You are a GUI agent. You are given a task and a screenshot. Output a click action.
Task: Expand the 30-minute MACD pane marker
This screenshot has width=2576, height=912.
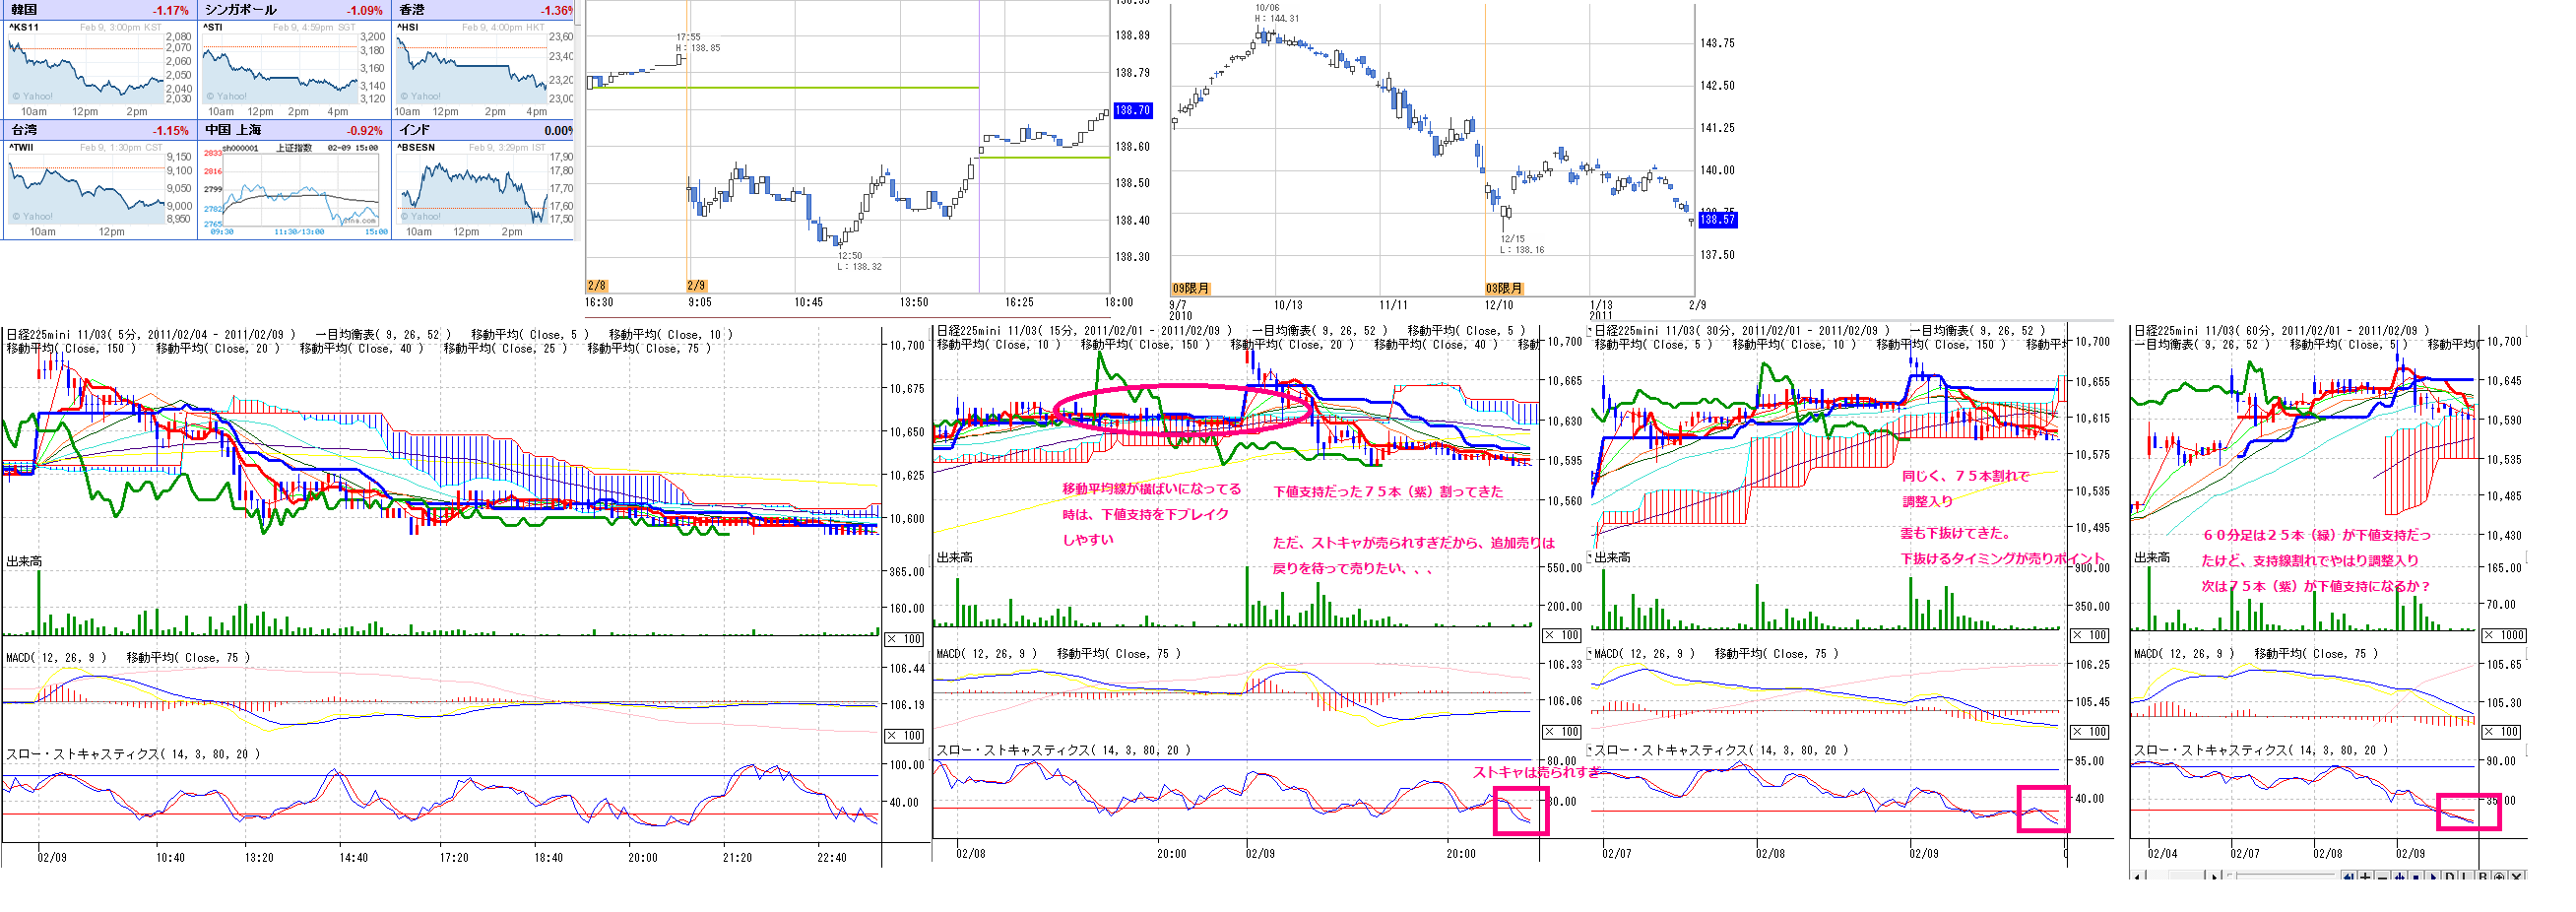[x=1590, y=653]
